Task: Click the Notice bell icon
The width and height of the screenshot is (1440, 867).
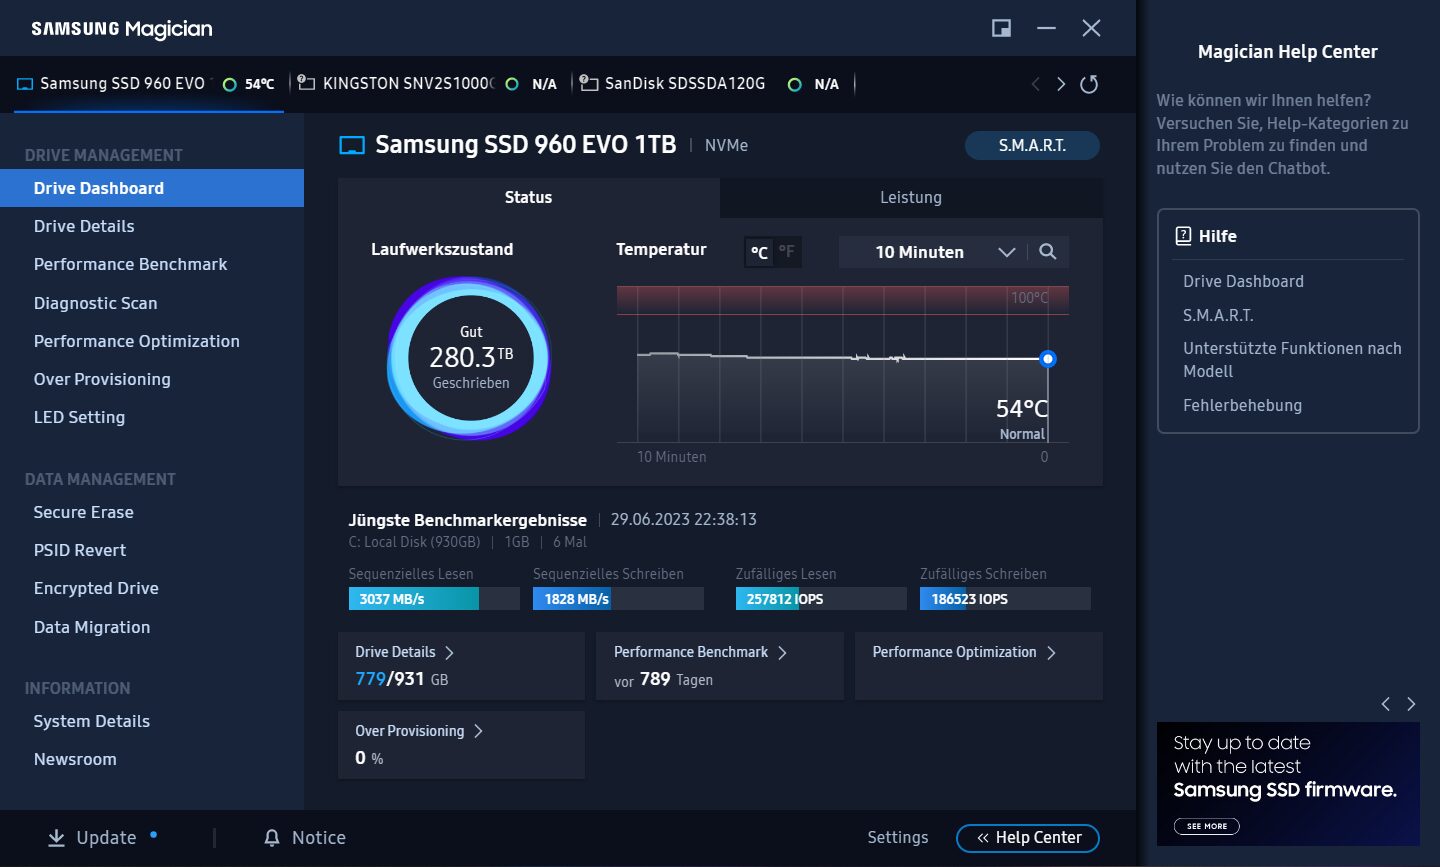Action: pos(272,838)
